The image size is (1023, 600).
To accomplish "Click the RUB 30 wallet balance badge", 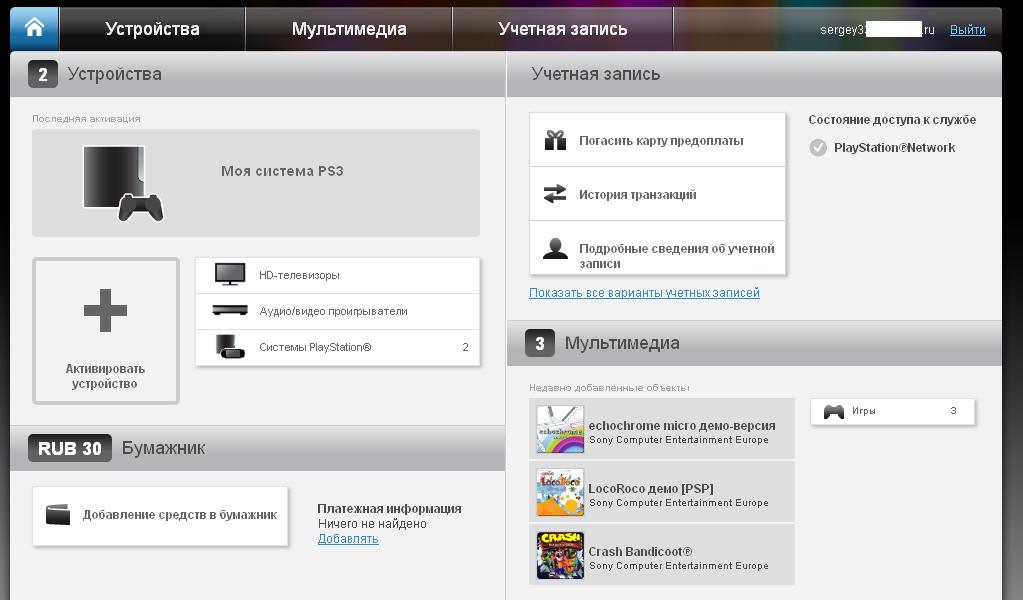I will (x=70, y=448).
